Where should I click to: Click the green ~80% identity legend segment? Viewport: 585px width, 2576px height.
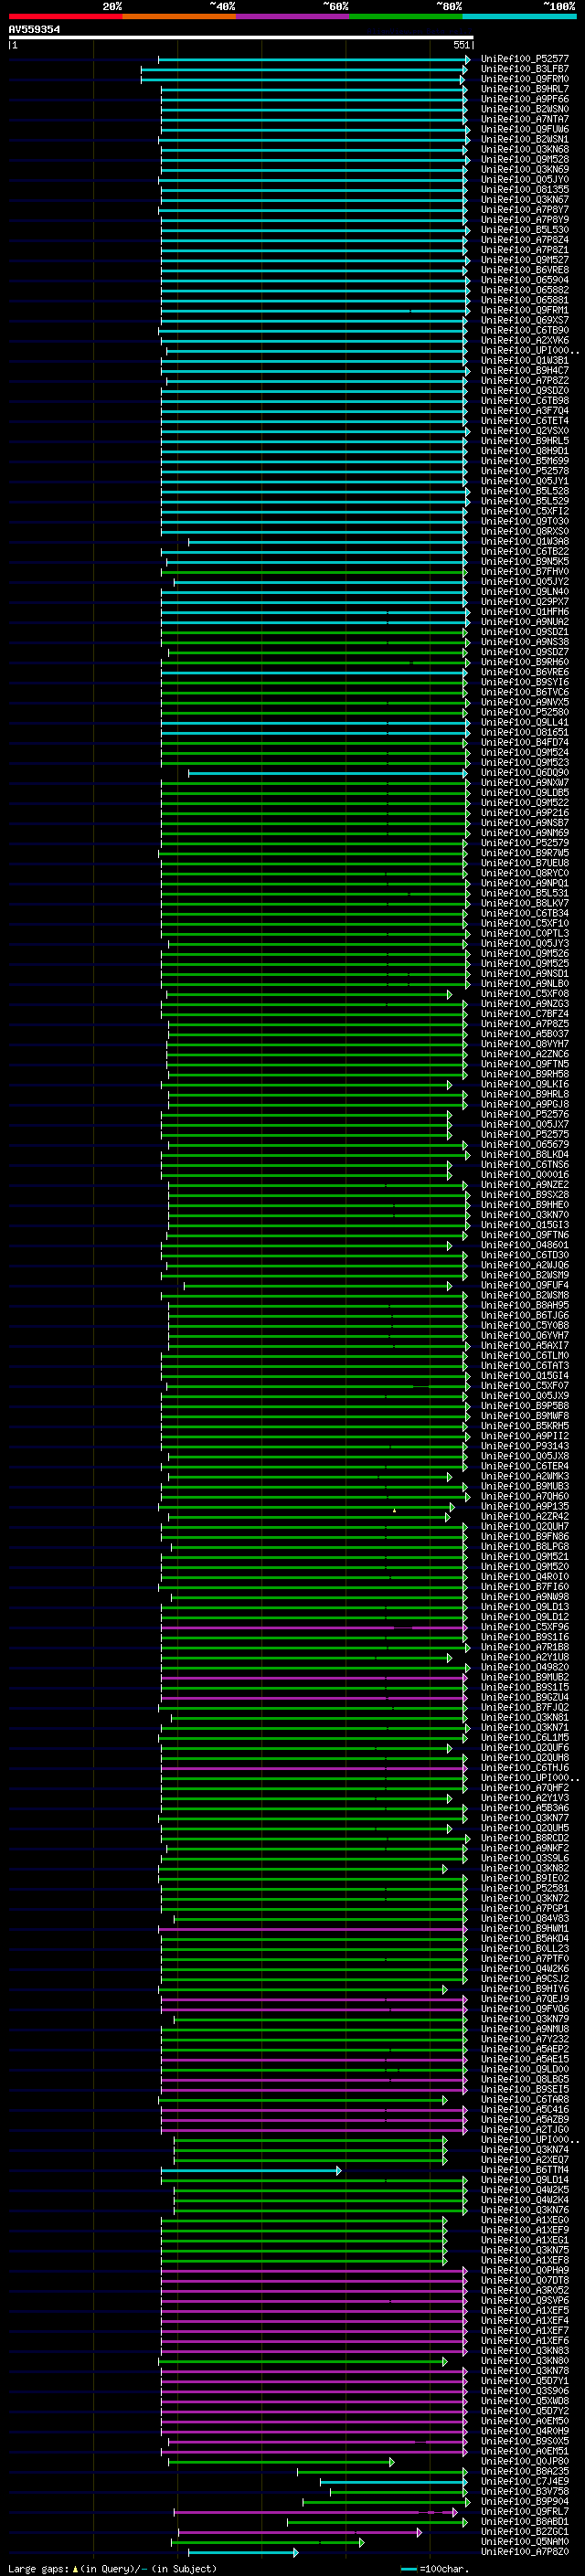(405, 16)
